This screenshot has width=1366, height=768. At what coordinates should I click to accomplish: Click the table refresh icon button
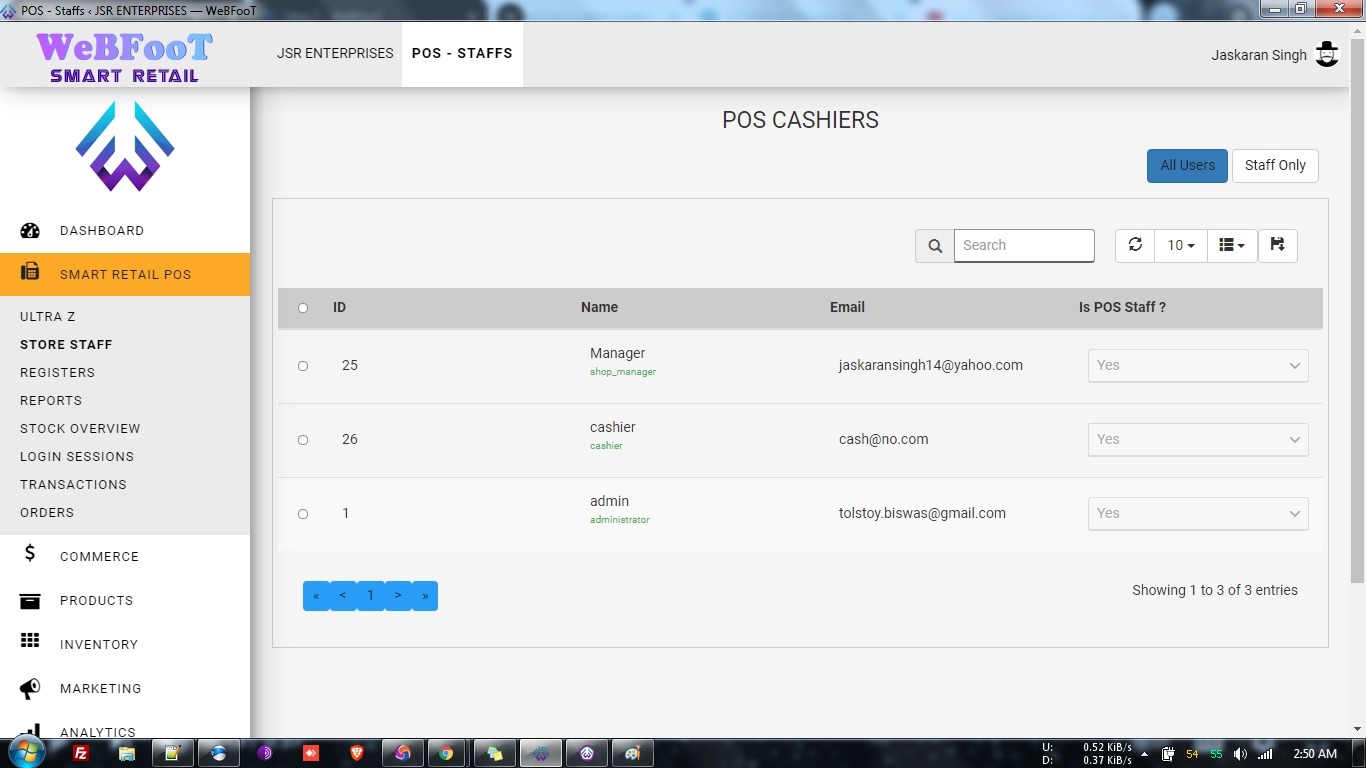[1135, 245]
